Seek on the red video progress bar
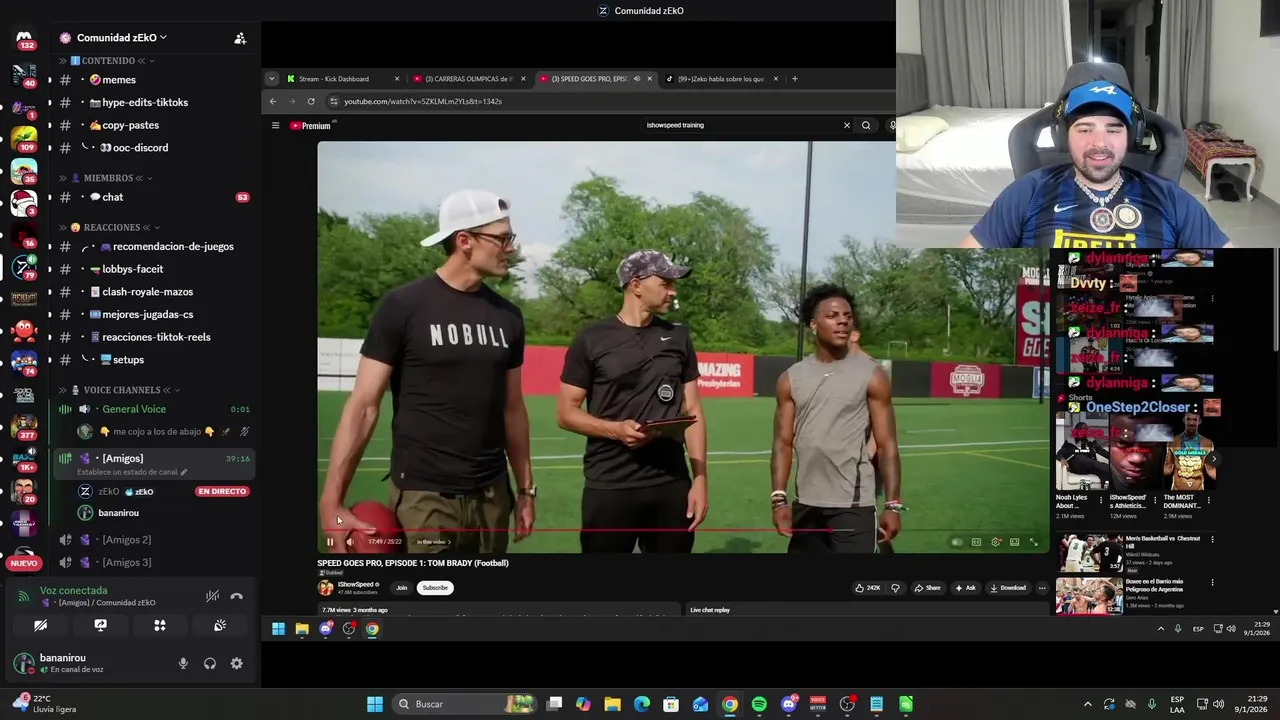This screenshot has width=1280, height=720. click(x=682, y=530)
